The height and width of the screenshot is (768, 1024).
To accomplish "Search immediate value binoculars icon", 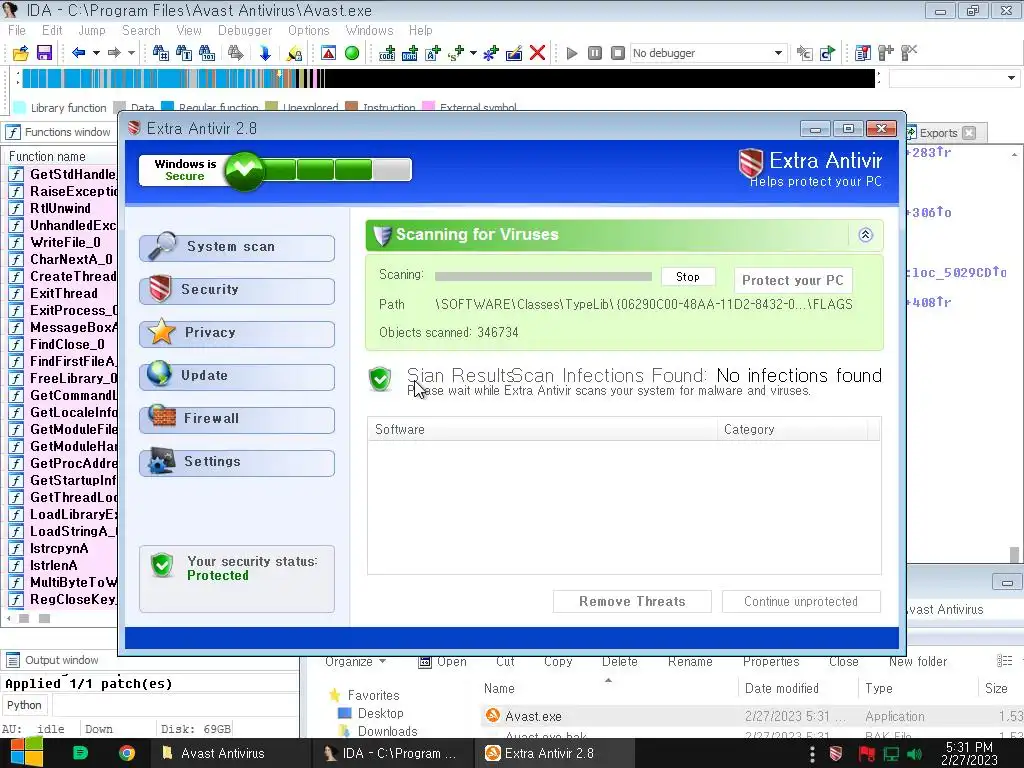I will pos(160,53).
